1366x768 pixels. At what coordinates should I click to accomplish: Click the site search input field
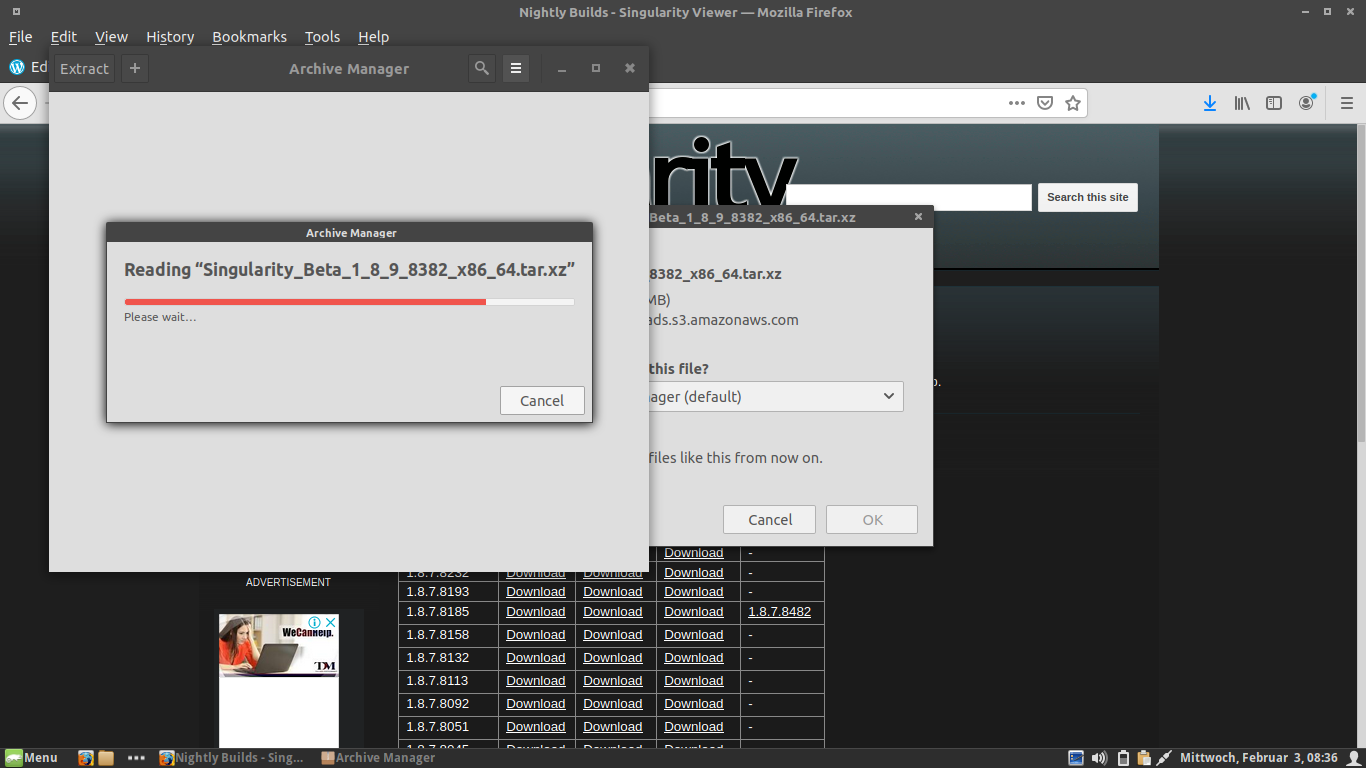coord(909,197)
